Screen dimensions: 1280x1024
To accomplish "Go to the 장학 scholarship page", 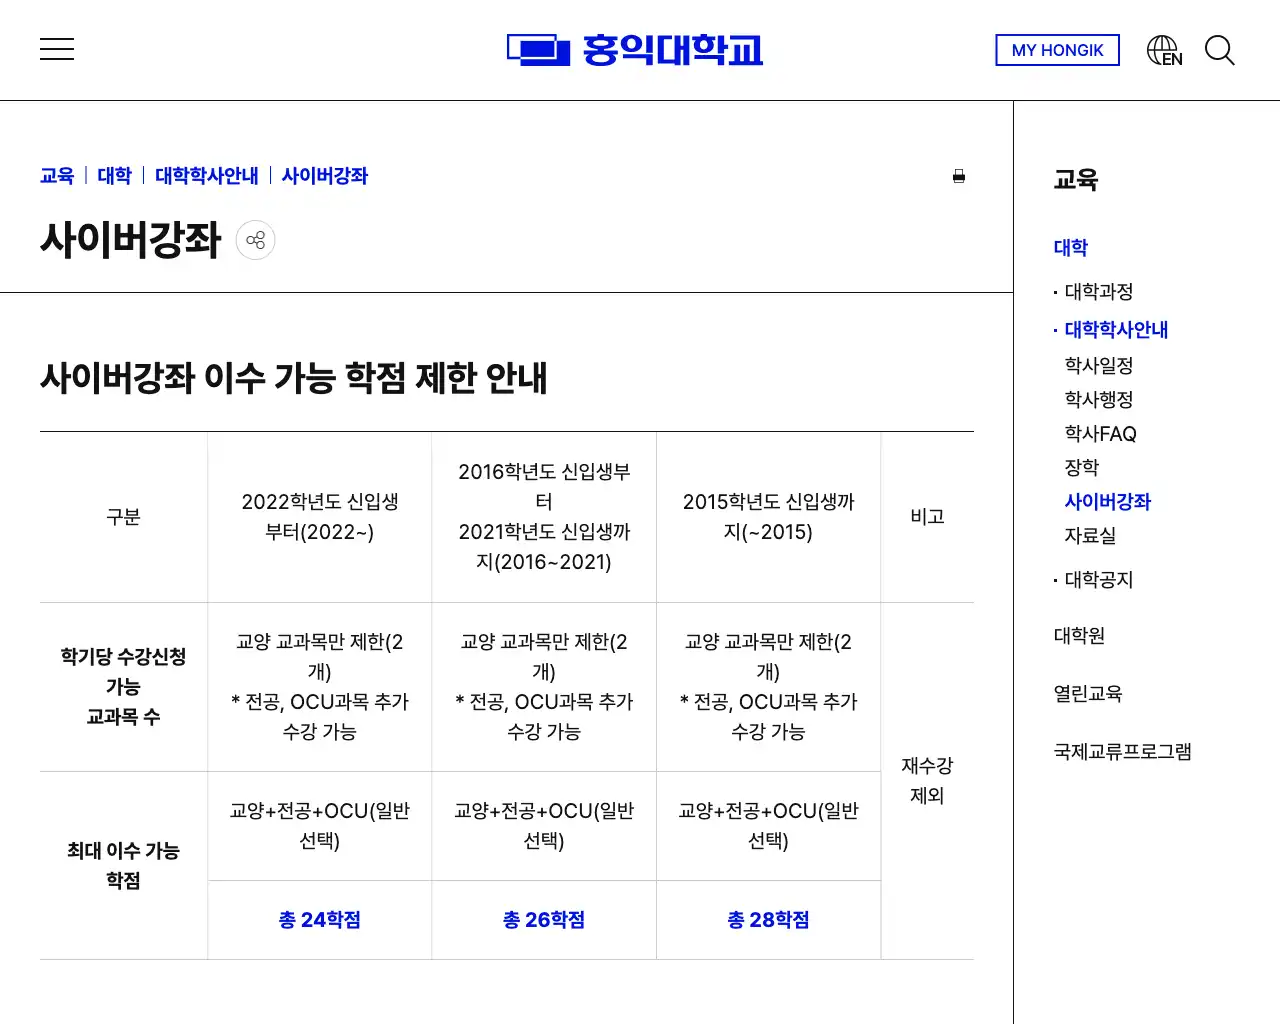I will point(1082,467).
